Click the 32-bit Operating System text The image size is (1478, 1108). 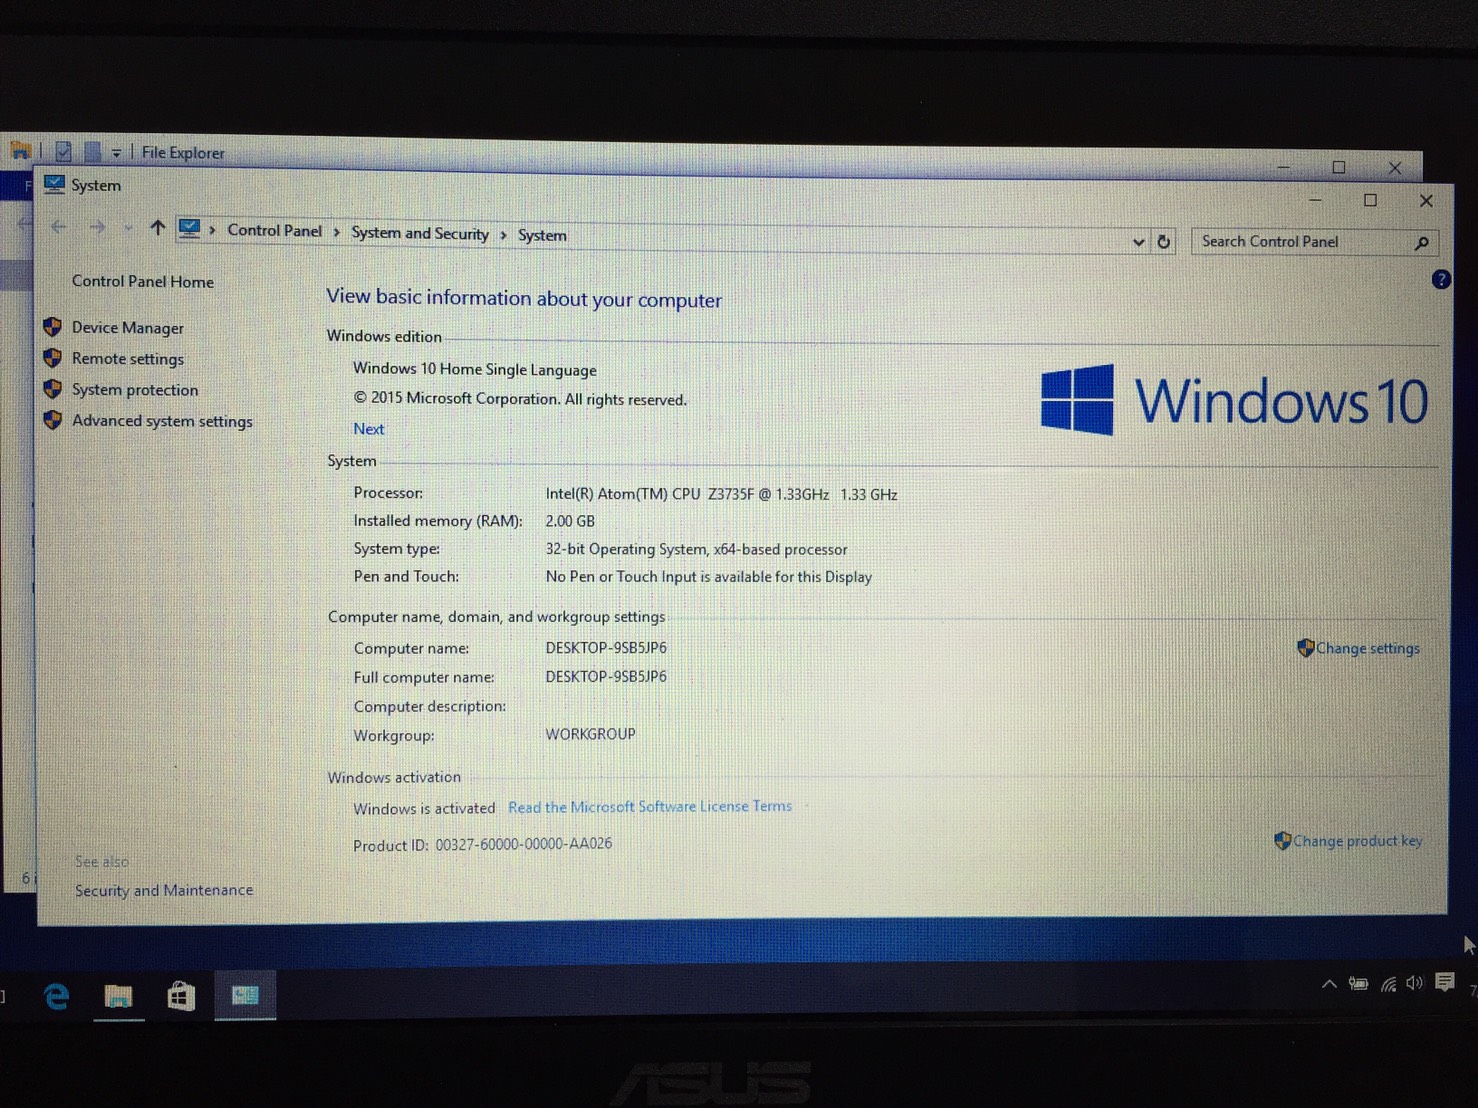696,549
